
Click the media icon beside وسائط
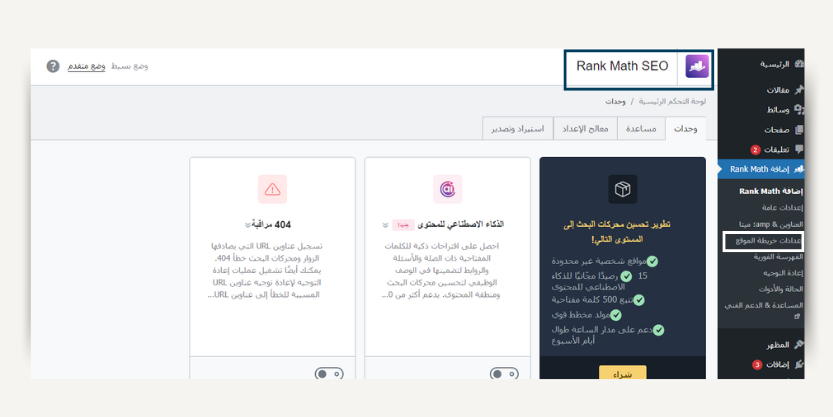pos(798,109)
